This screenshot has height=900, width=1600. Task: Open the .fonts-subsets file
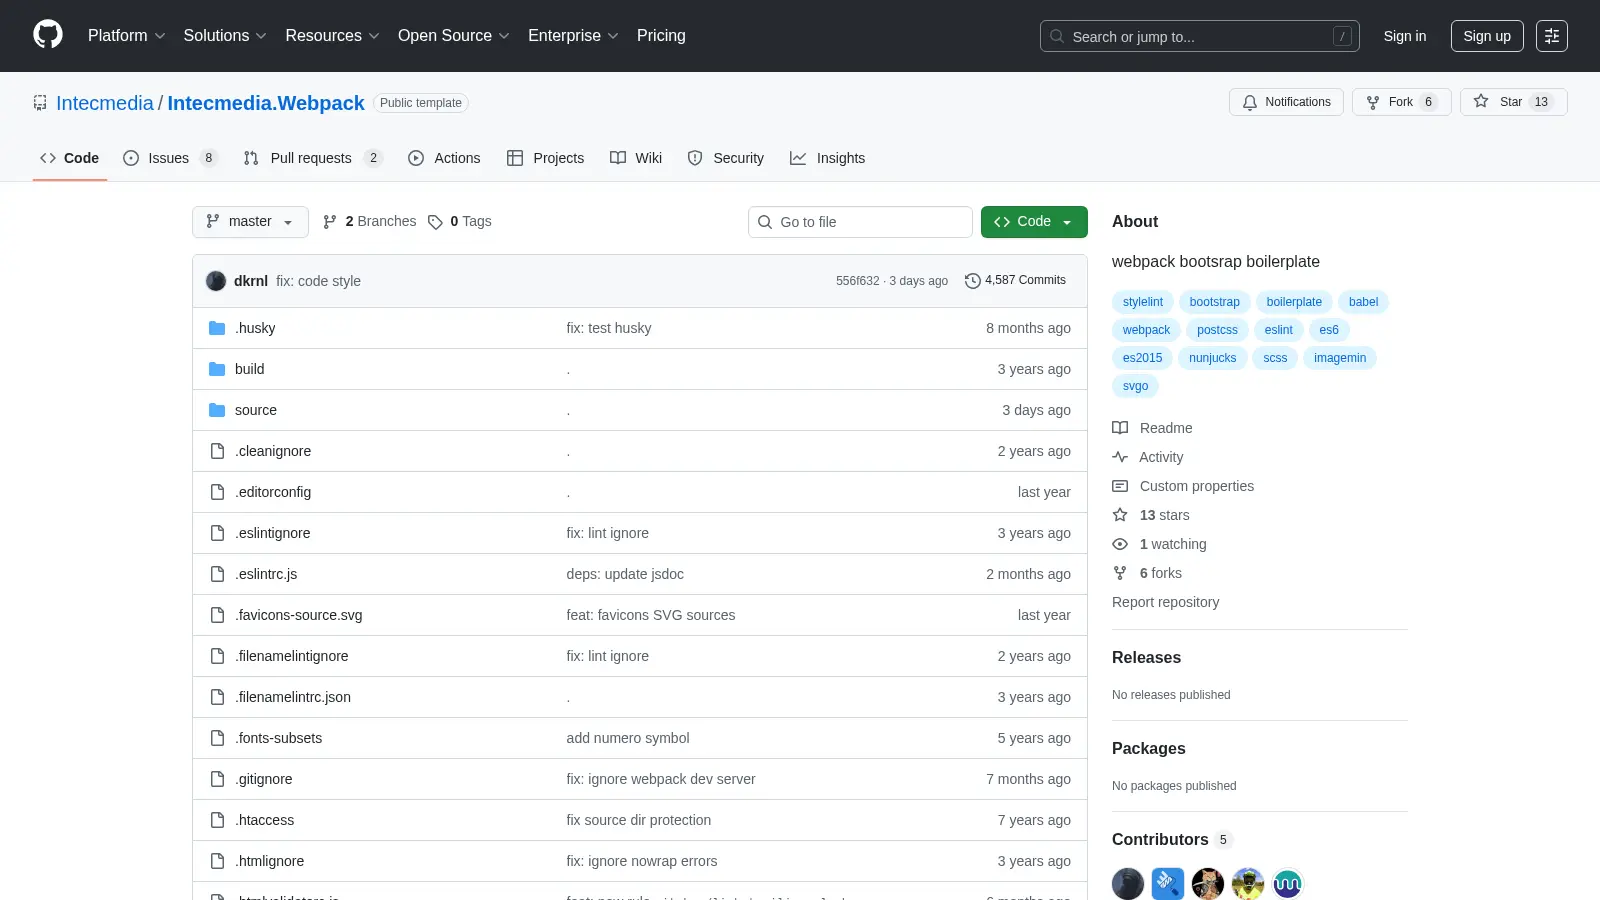pos(279,738)
